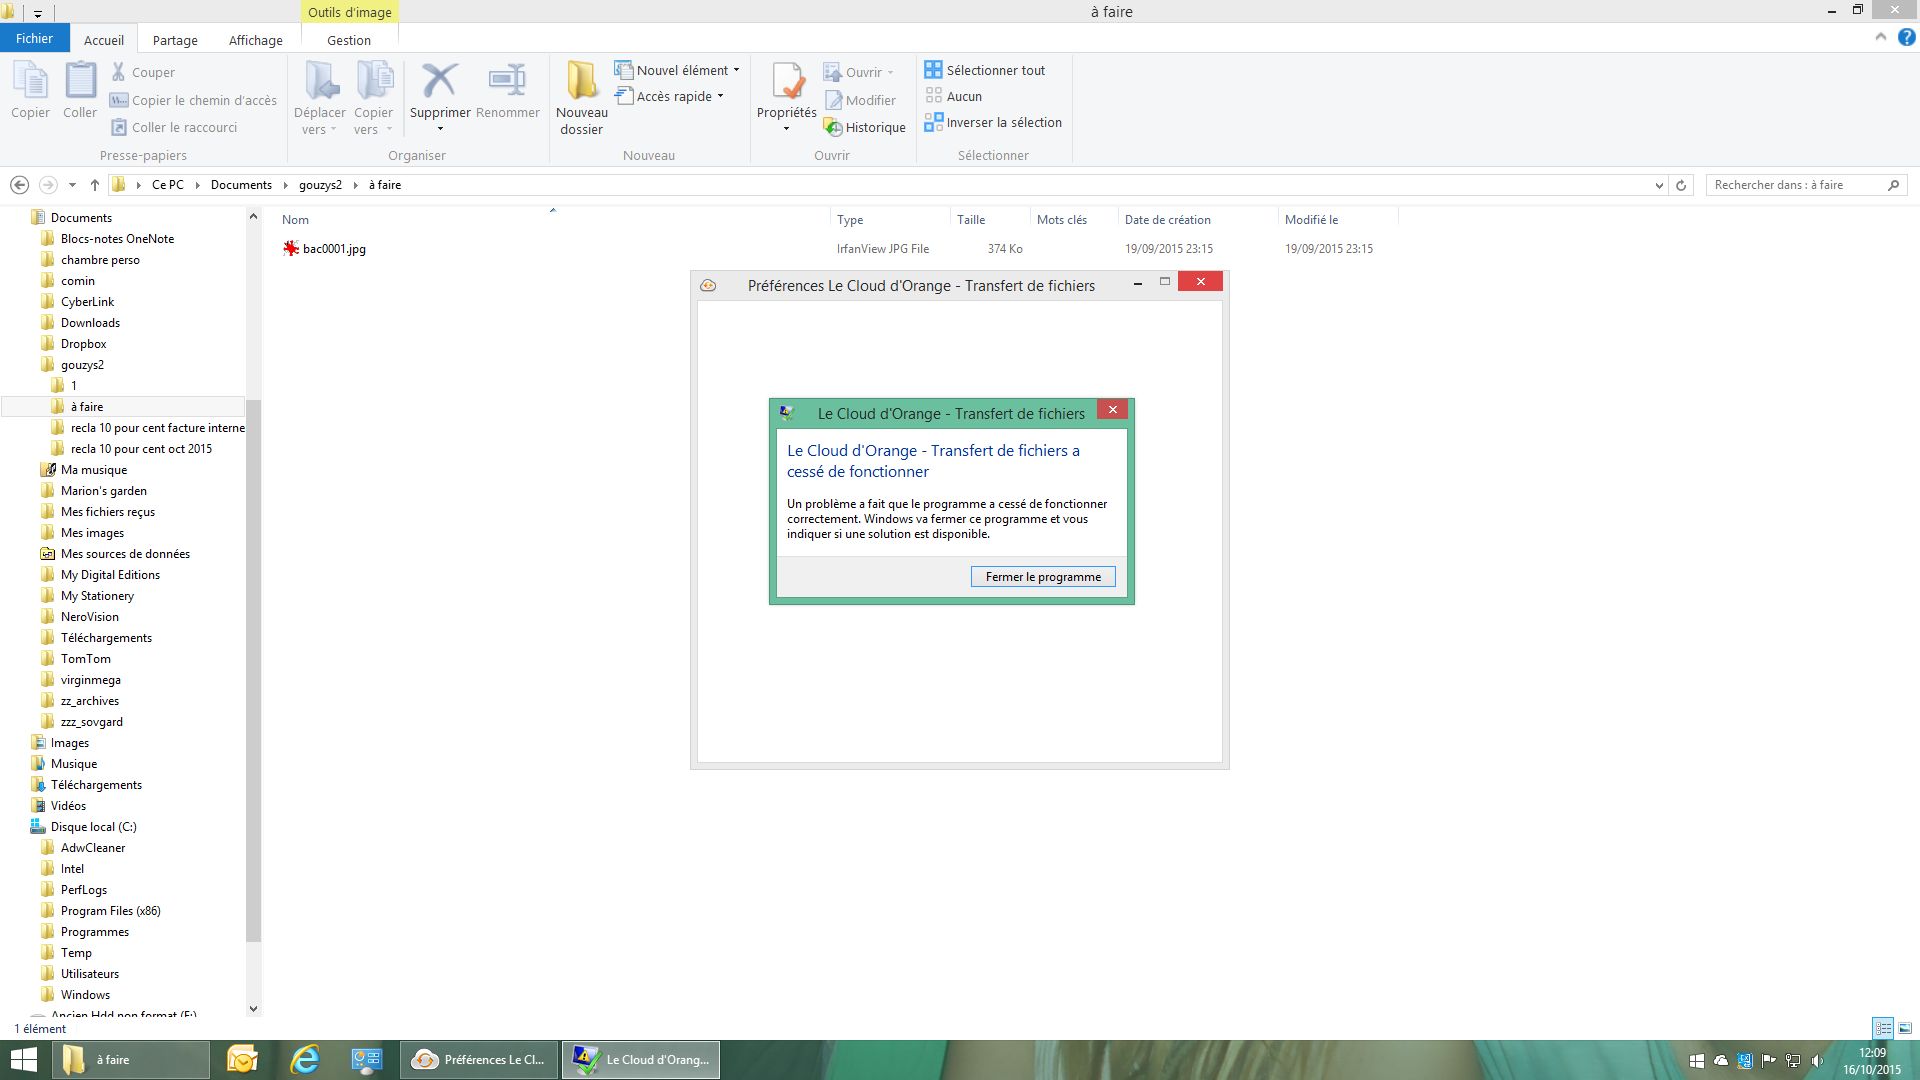This screenshot has width=1920, height=1080.
Task: Click the Sélectionner tout icon
Action: coord(933,70)
